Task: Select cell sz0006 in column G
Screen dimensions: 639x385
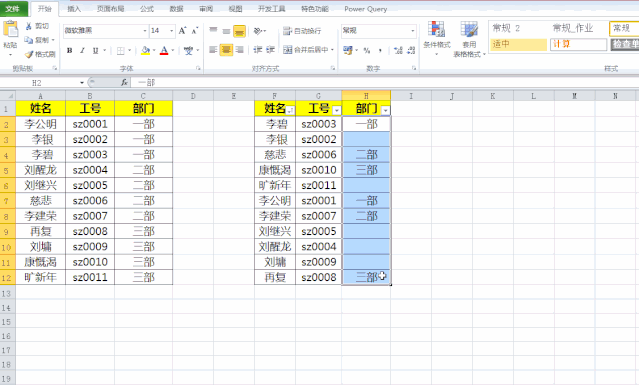Action: [319, 155]
